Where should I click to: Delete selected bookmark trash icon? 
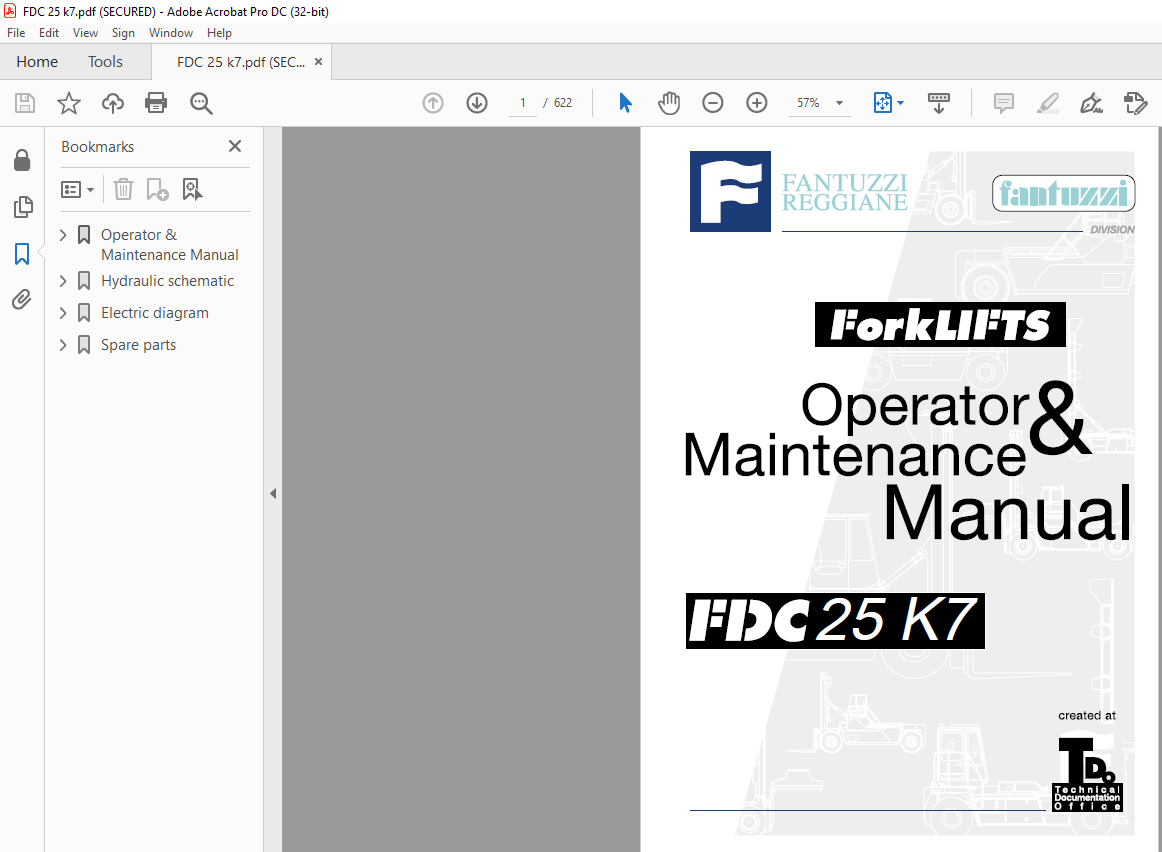coord(123,190)
